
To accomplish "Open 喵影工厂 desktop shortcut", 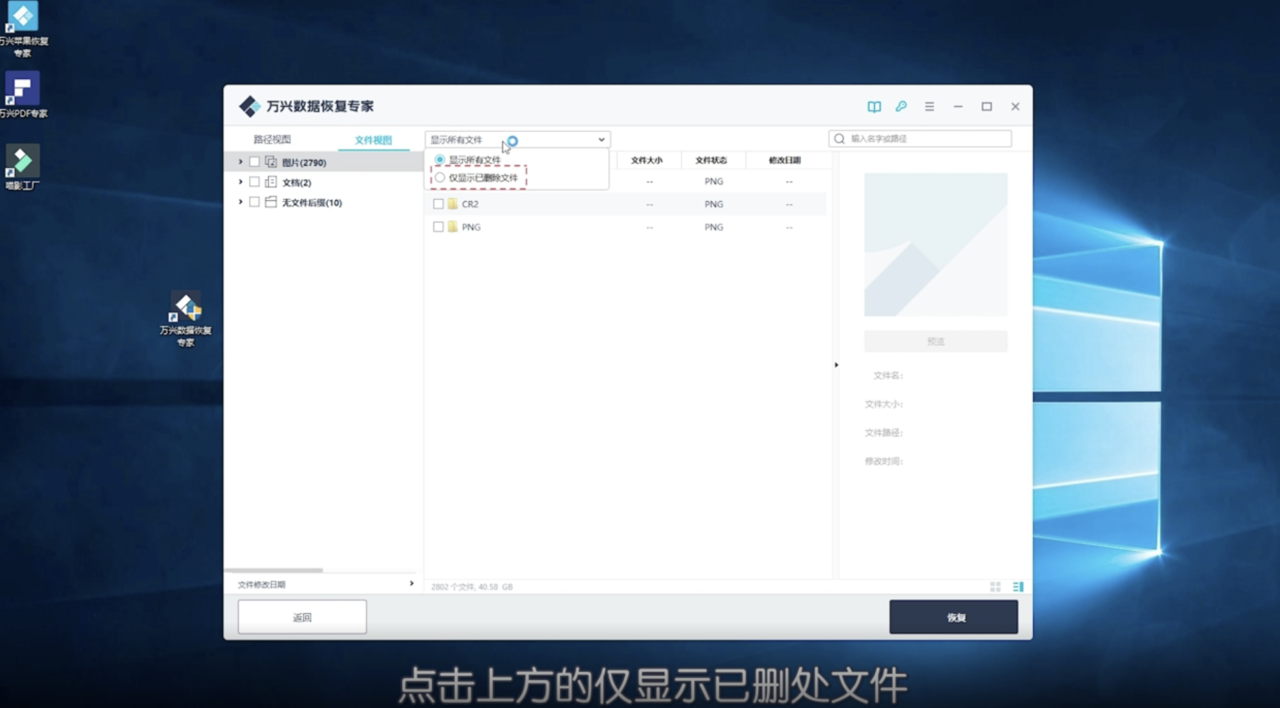I will point(22,168).
